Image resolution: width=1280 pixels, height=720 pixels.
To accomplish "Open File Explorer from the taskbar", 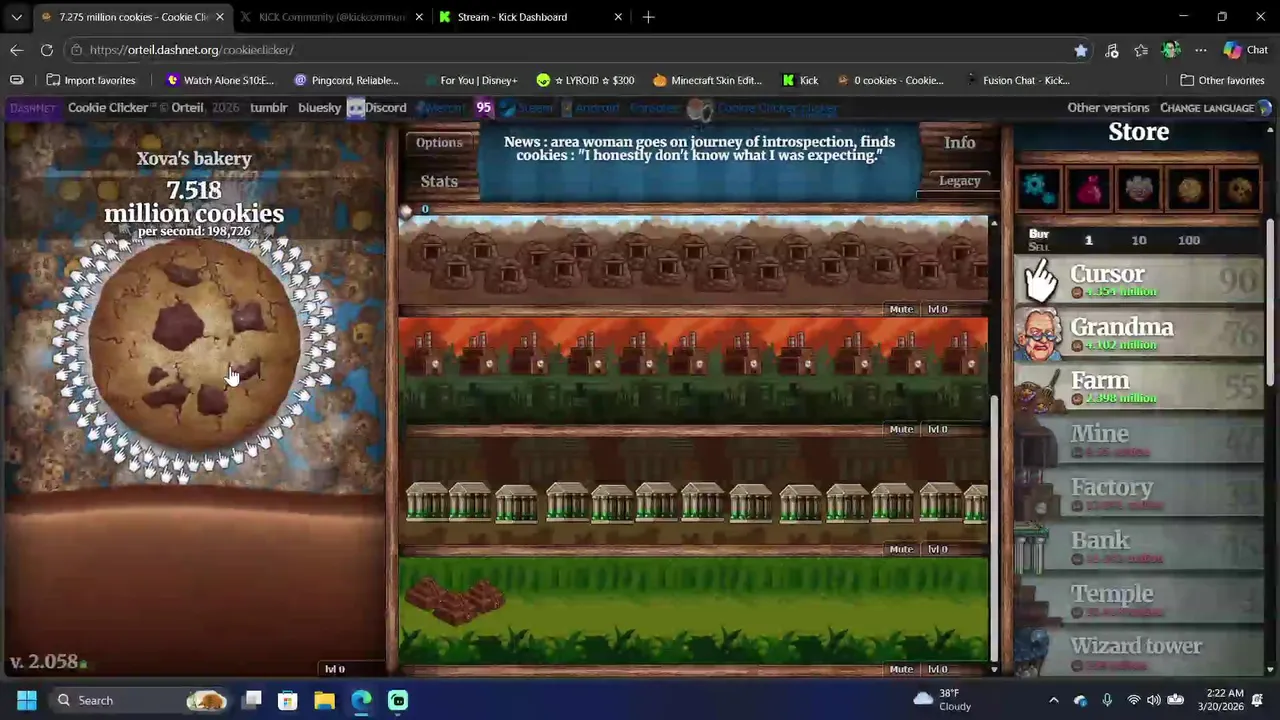I will [x=324, y=700].
